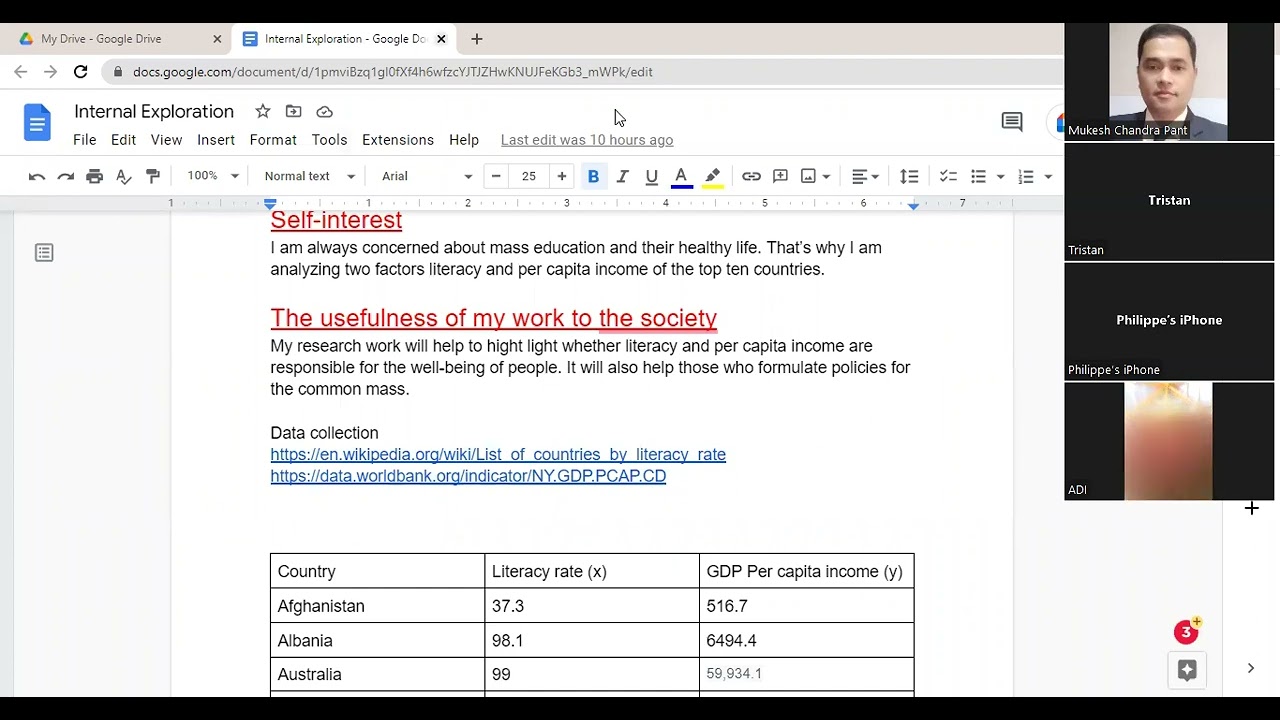The image size is (1280, 720).
Task: Insert a numbered list
Action: [1026, 176]
